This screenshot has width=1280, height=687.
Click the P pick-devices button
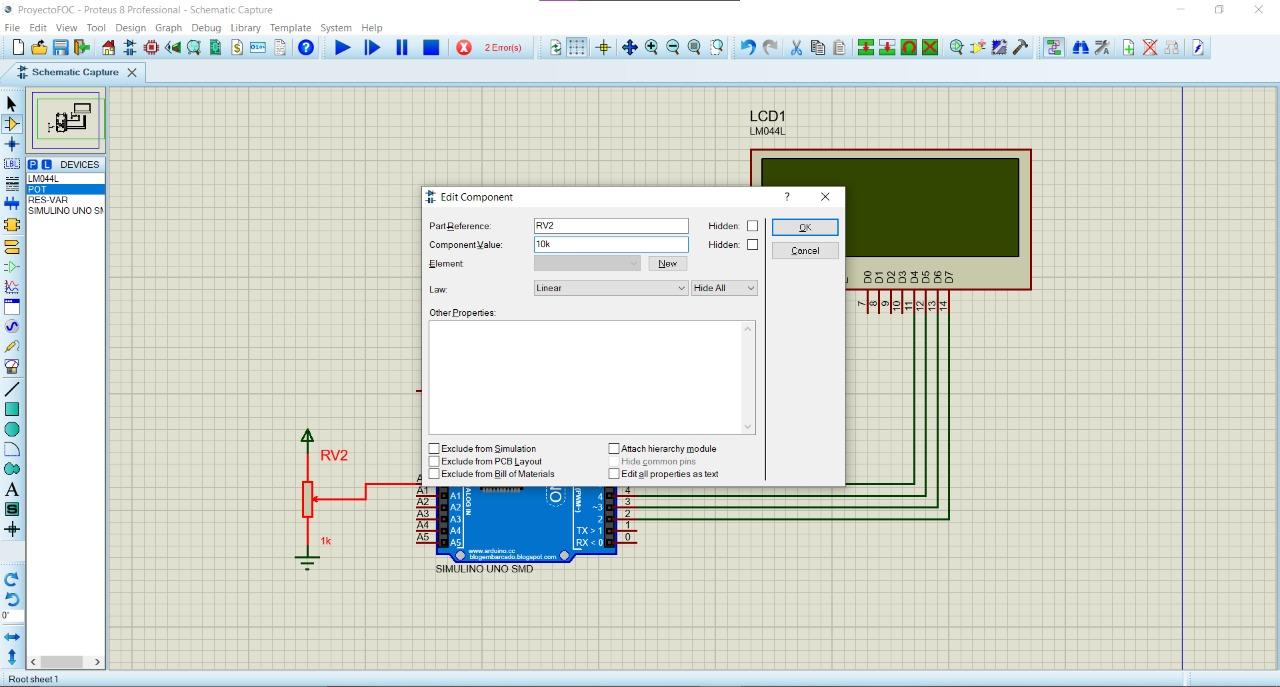(x=33, y=164)
